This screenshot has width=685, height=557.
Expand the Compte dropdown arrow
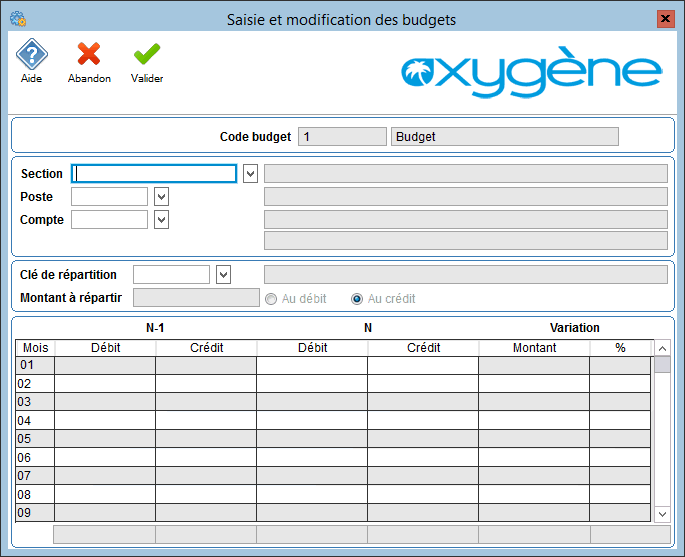[x=161, y=220]
